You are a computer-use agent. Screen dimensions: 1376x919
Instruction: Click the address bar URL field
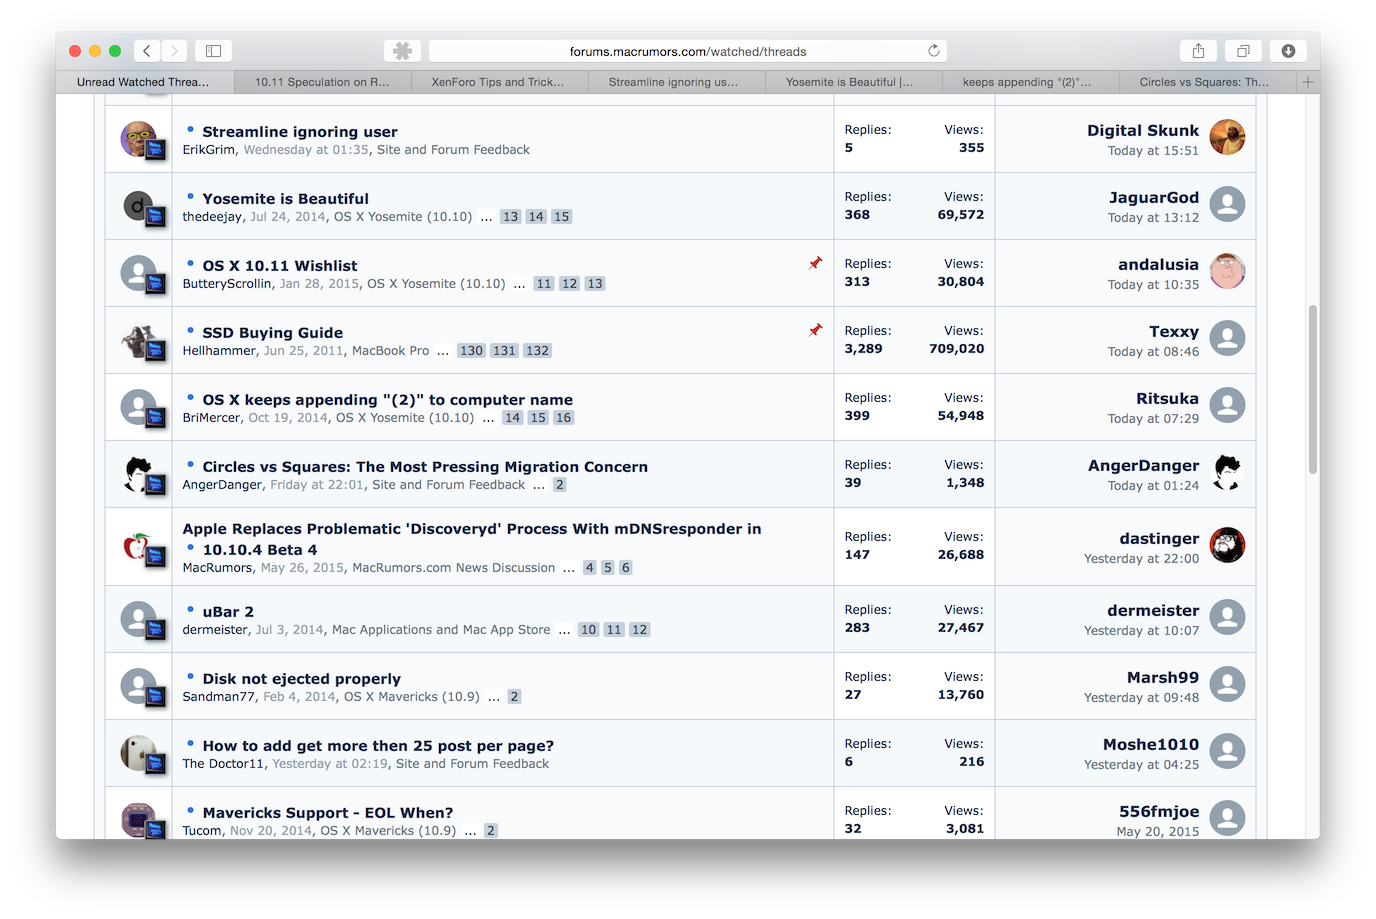coord(688,51)
